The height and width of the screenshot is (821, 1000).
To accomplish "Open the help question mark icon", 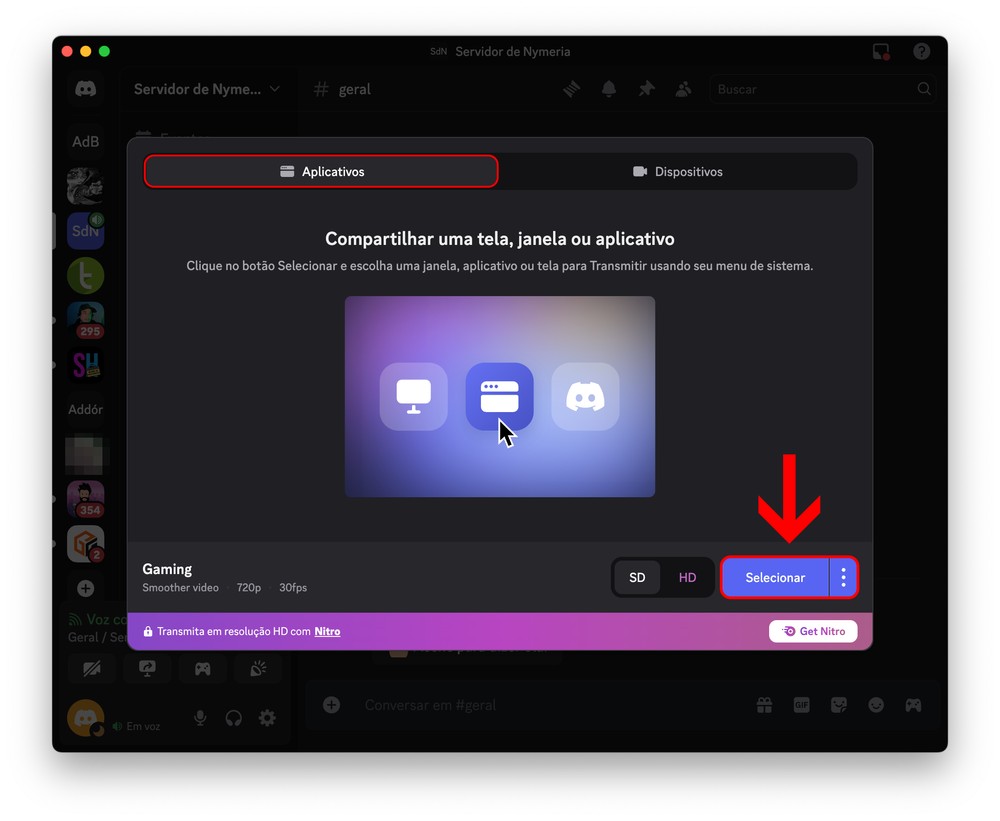I will (922, 52).
